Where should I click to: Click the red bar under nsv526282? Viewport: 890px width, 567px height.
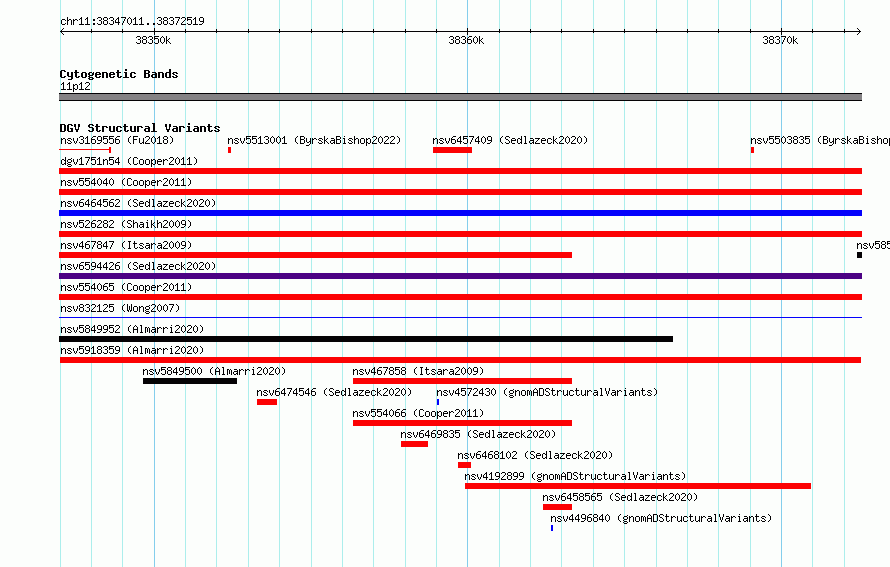point(460,234)
